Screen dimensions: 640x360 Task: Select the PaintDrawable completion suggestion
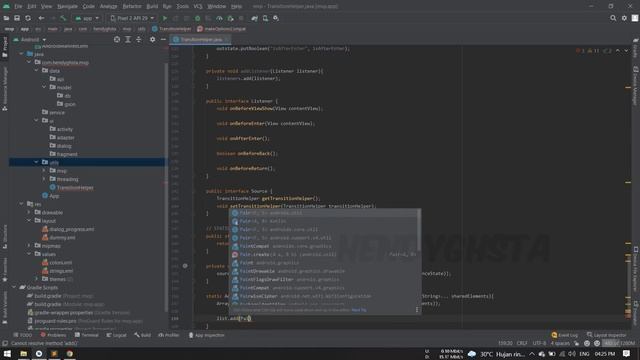click(324, 271)
